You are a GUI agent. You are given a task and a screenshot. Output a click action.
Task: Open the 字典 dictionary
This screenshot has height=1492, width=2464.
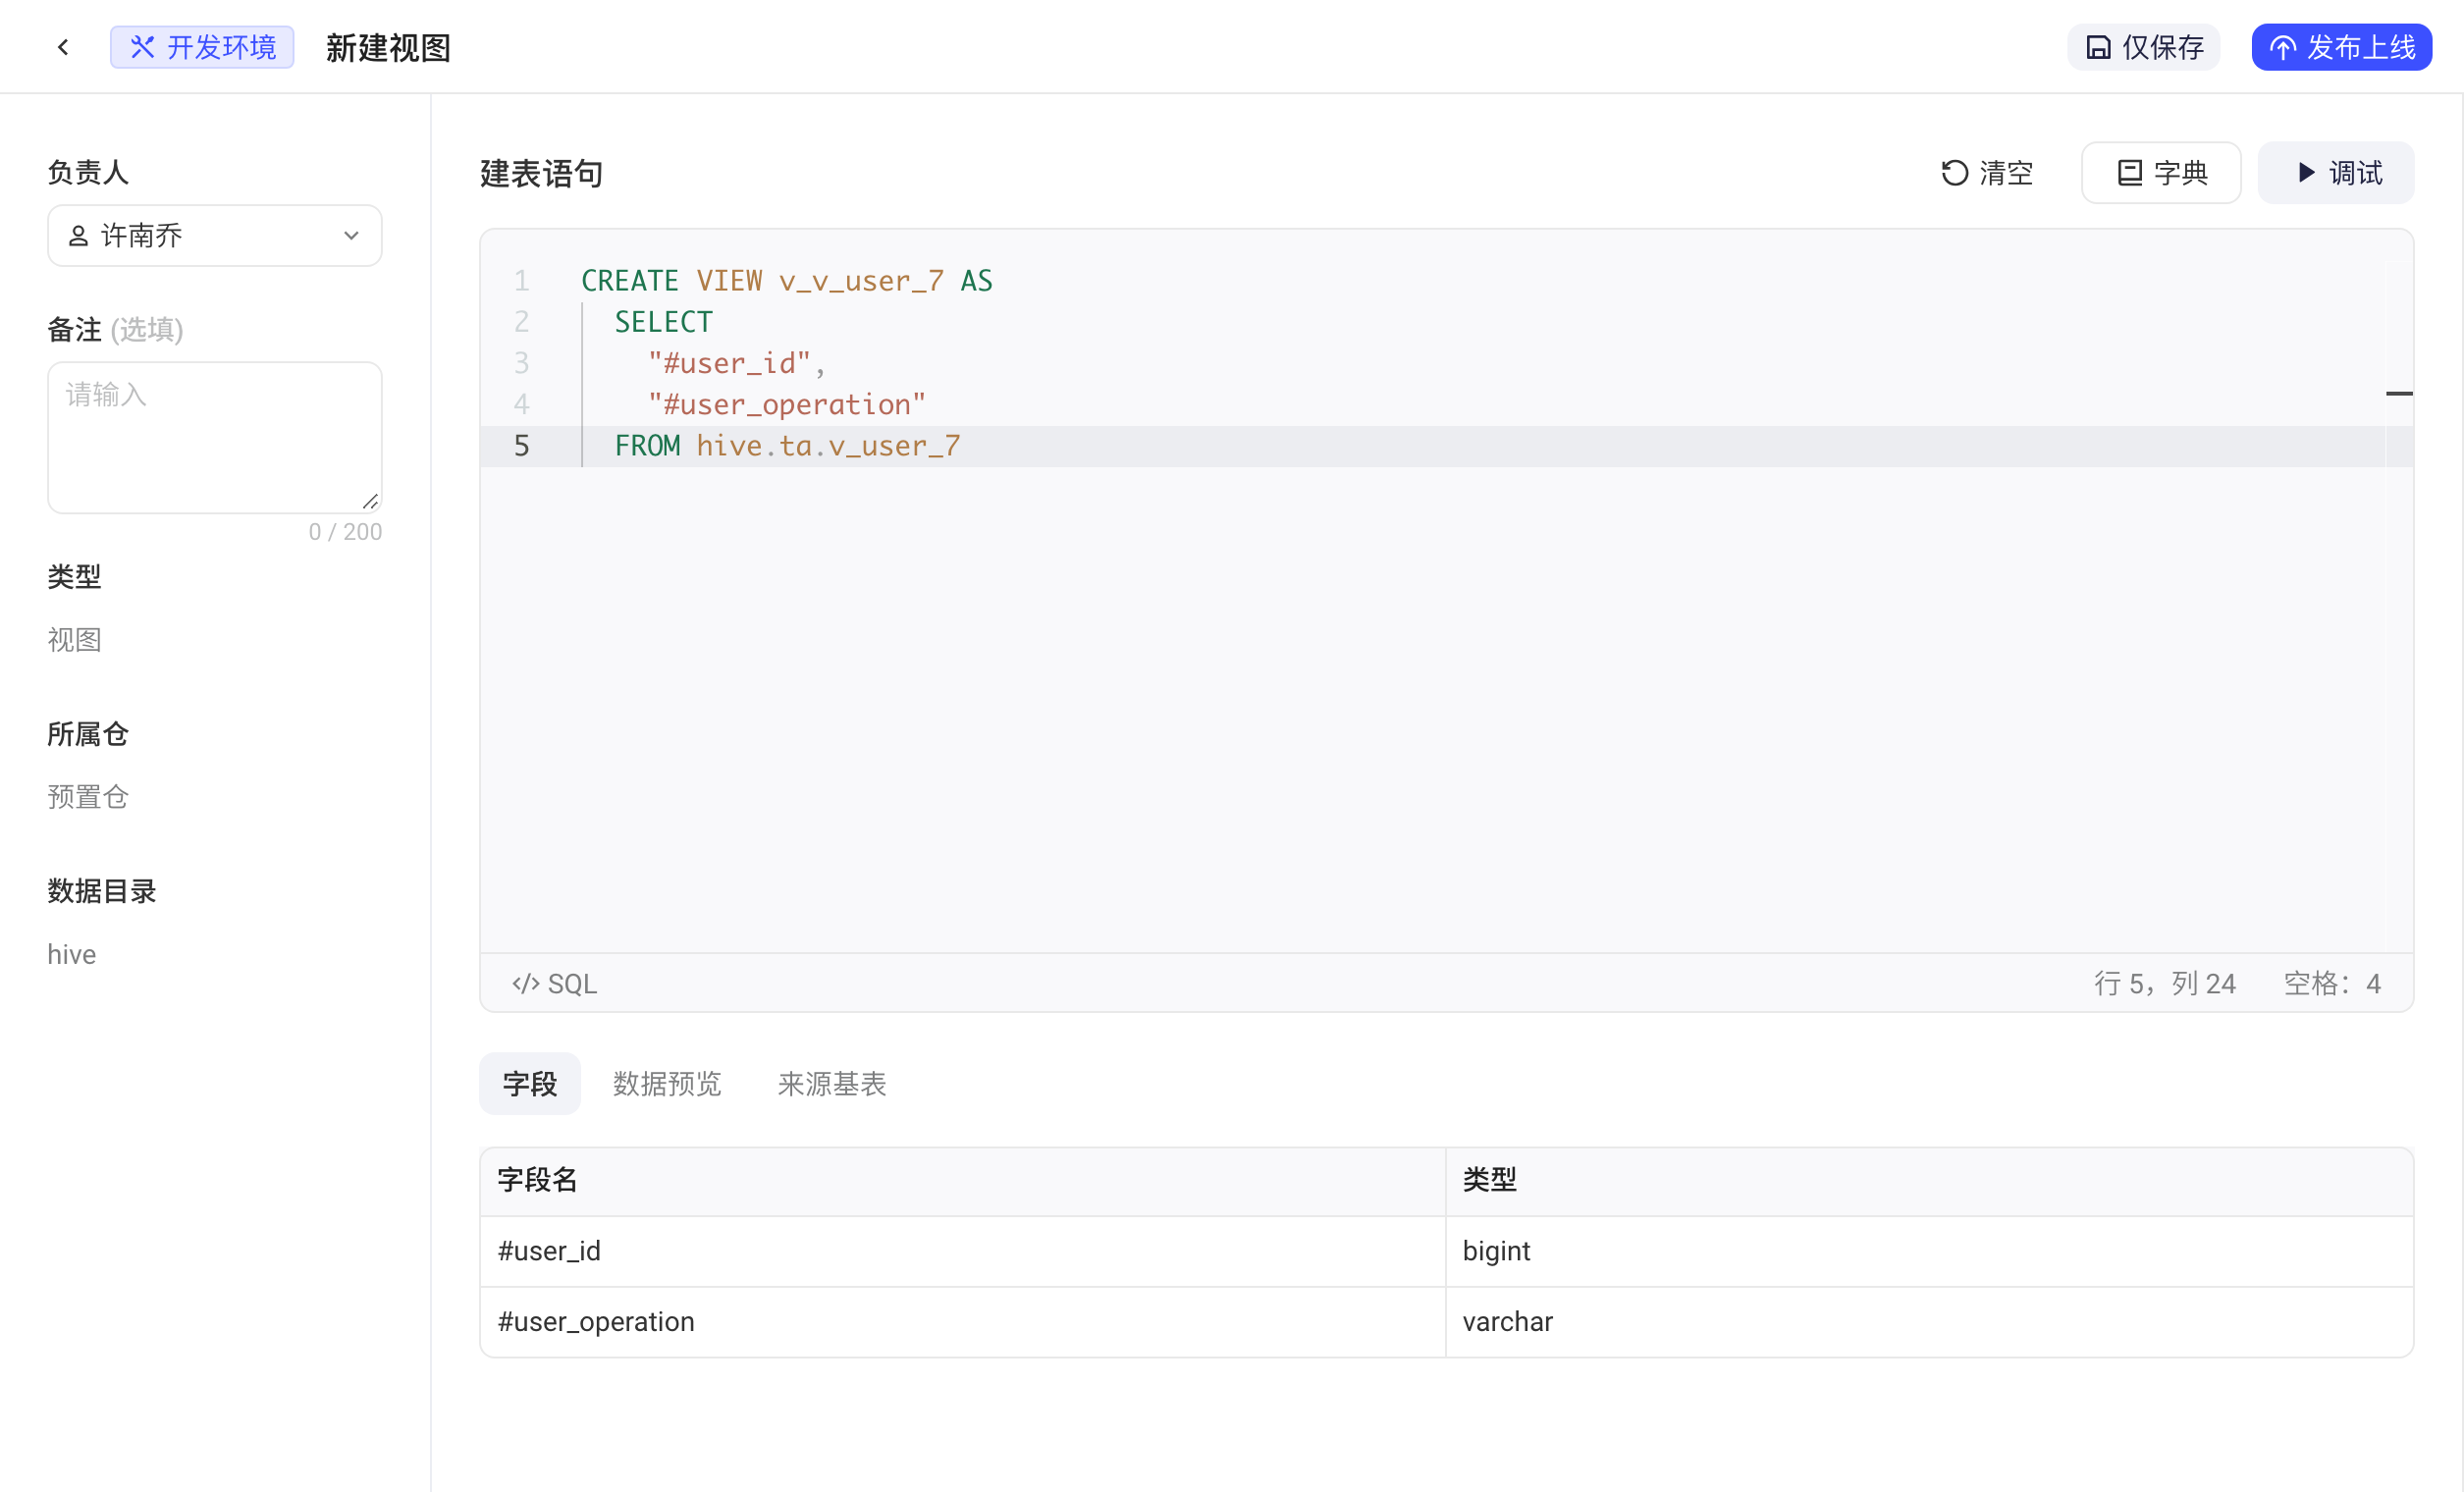(2160, 173)
